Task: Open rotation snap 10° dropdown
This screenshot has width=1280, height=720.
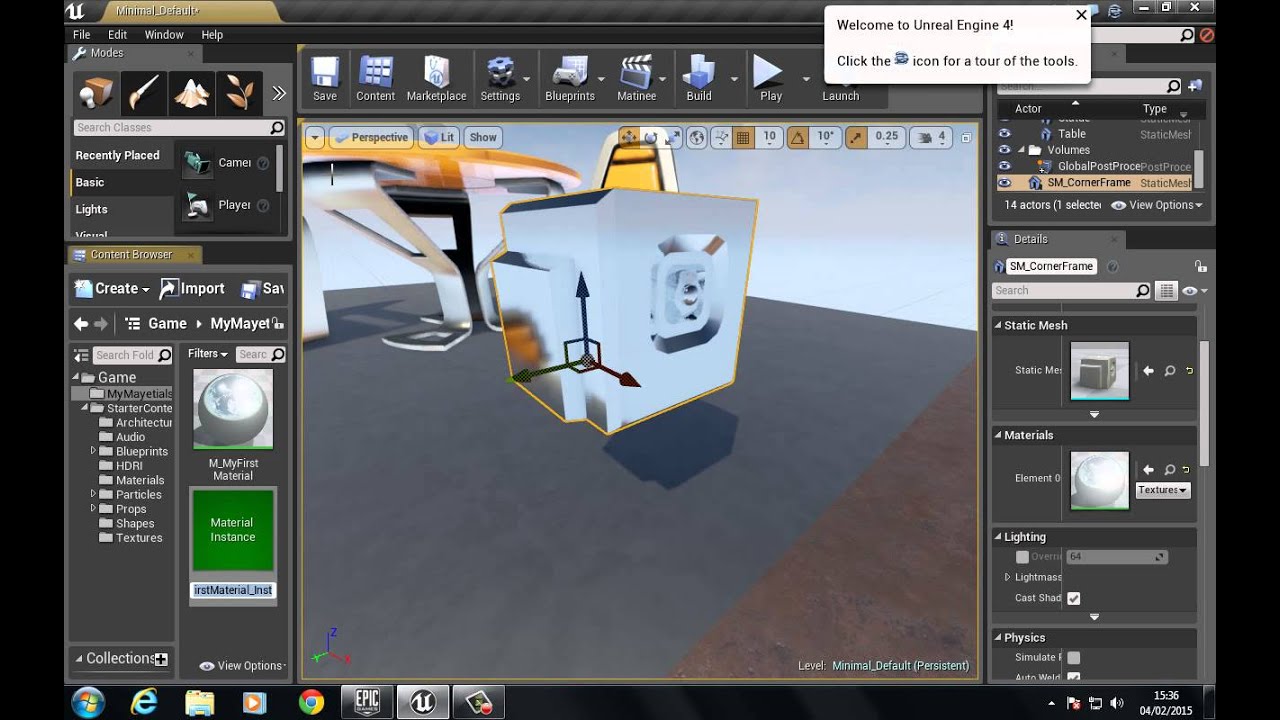Action: (x=826, y=137)
